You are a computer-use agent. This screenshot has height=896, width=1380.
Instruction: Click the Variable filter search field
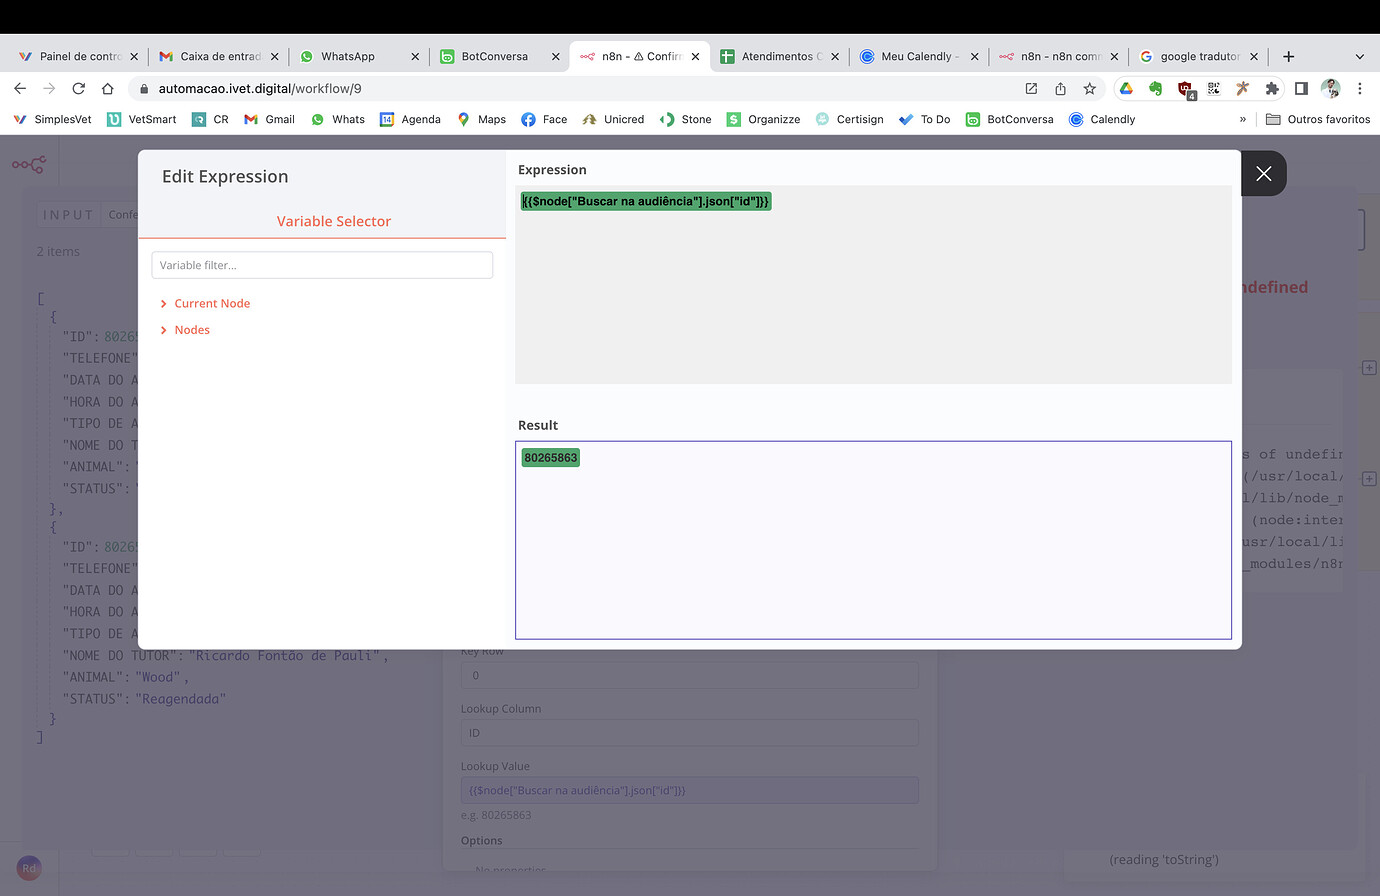(x=322, y=264)
